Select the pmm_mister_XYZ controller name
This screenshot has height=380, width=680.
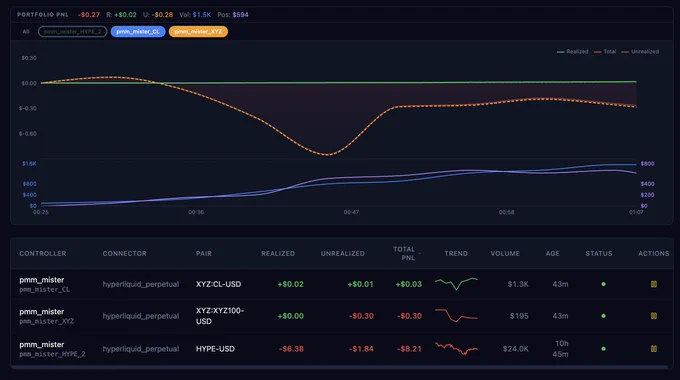[x=46, y=321]
